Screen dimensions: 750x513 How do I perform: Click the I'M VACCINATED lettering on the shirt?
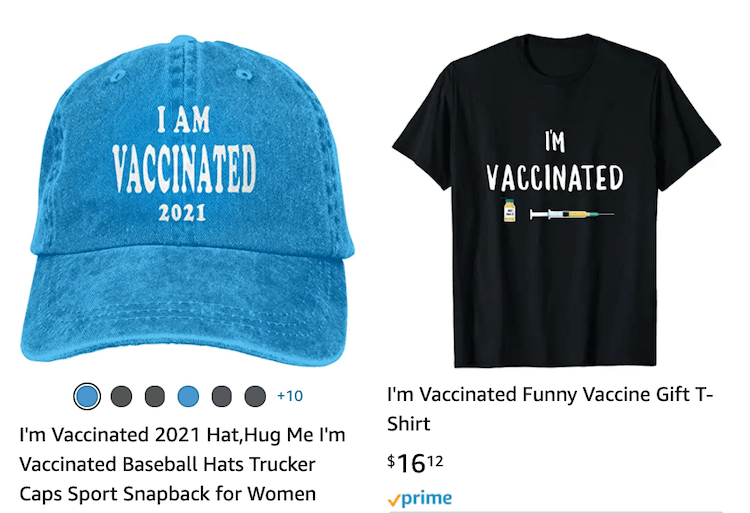pos(555,162)
